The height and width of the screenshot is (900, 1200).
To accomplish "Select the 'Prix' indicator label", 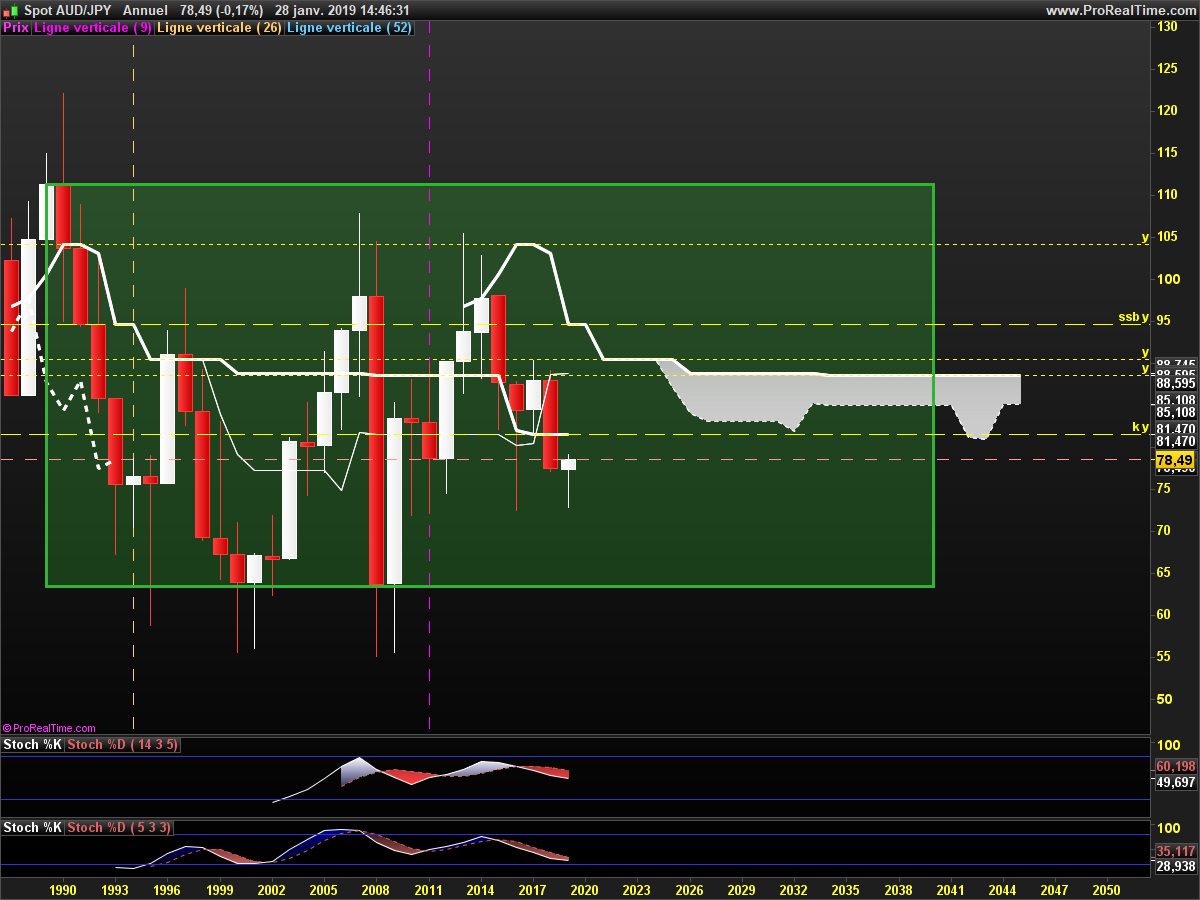I will point(15,28).
